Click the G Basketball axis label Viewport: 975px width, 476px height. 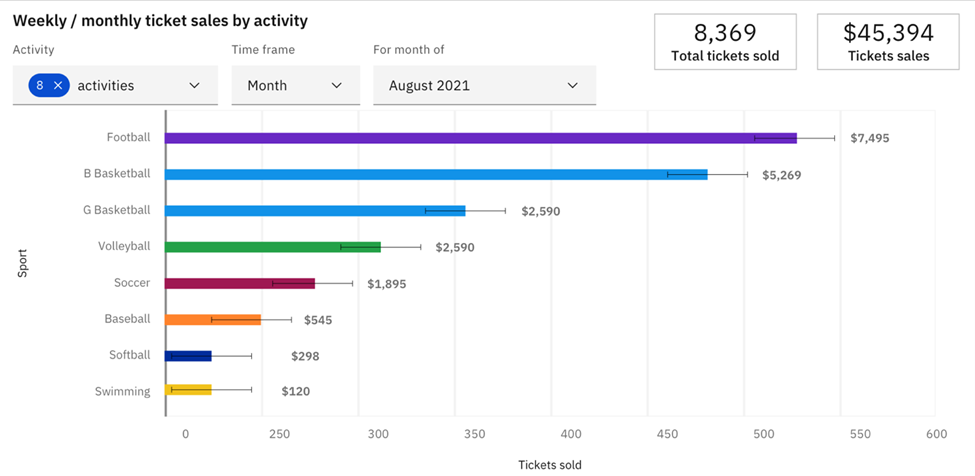tap(116, 210)
